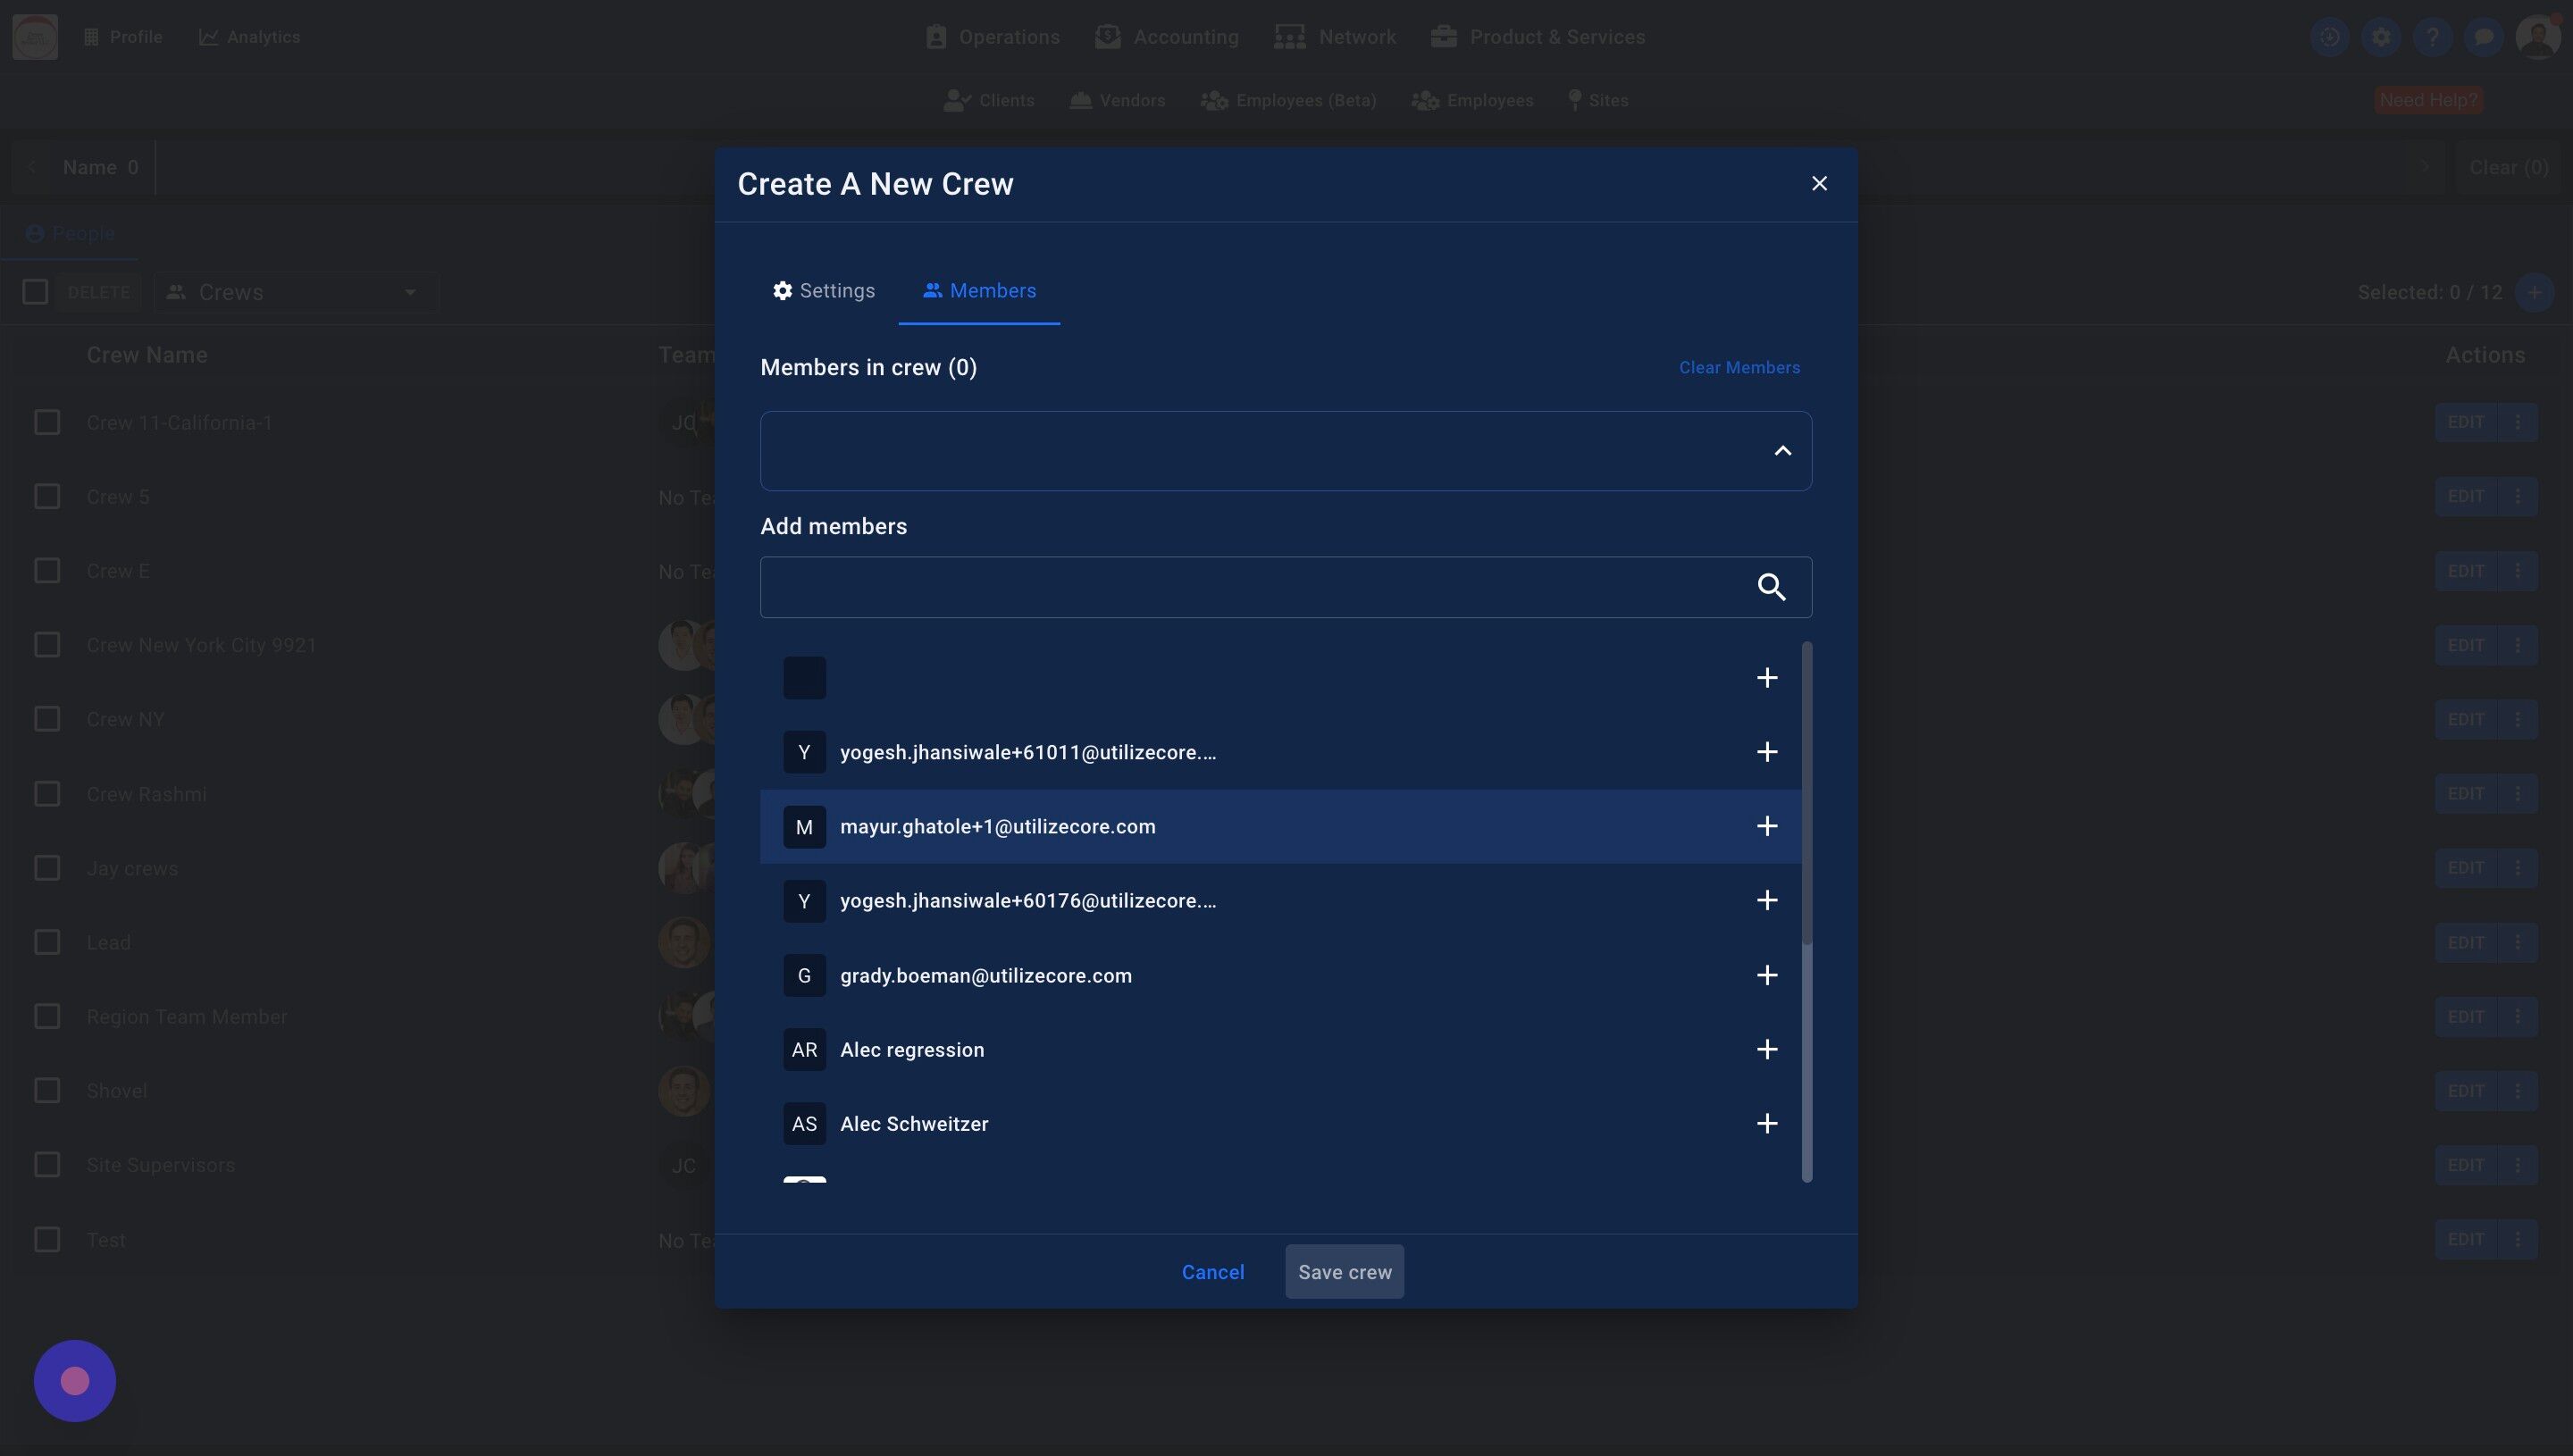Add grady.boeman with plus icon

point(1766,975)
